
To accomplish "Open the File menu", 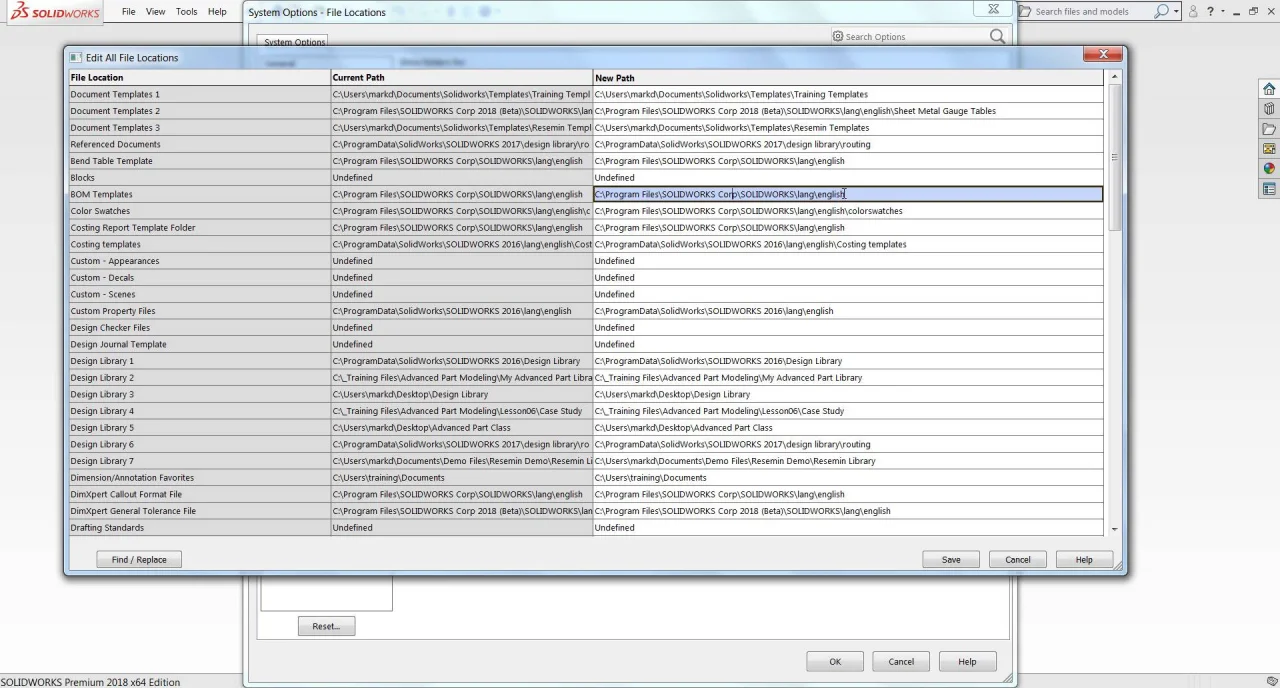I will (129, 12).
